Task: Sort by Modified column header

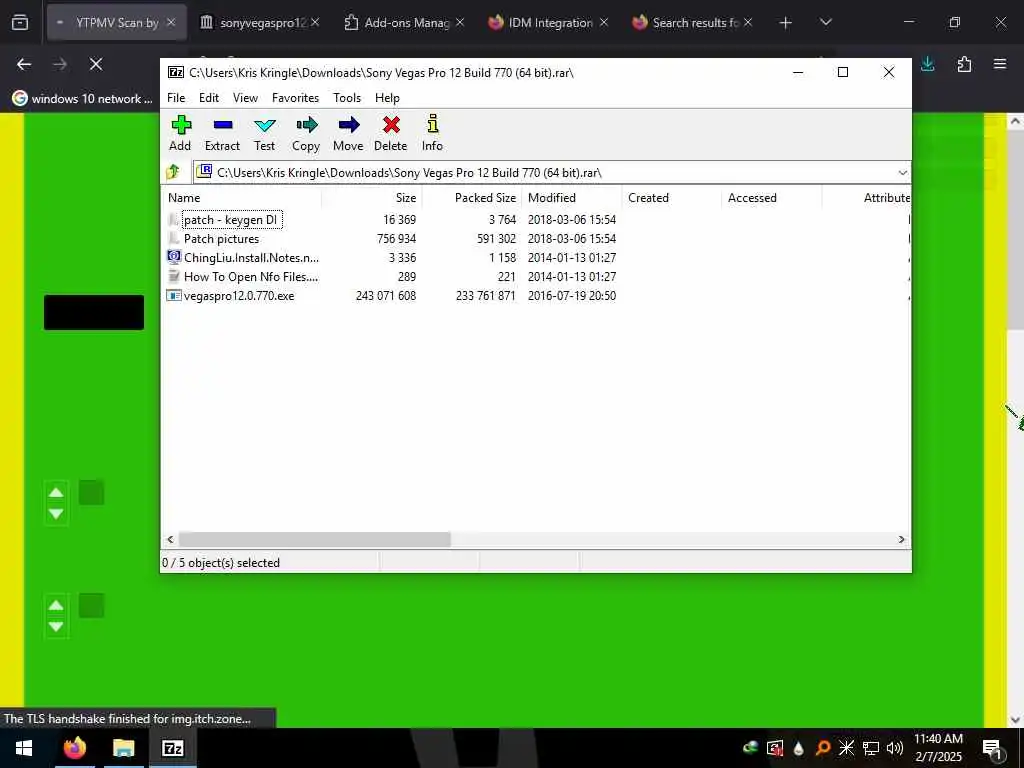Action: pos(571,198)
